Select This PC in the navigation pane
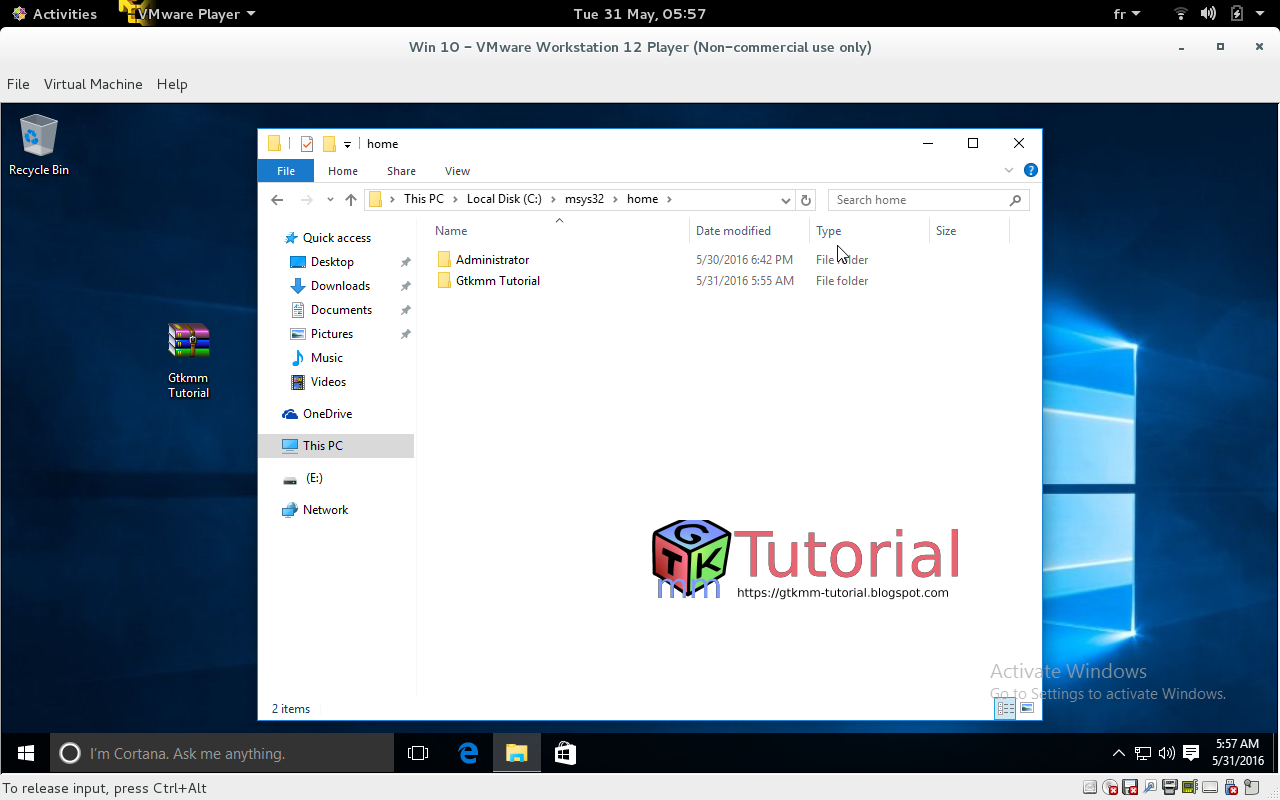Image resolution: width=1280 pixels, height=800 pixels. click(336, 446)
